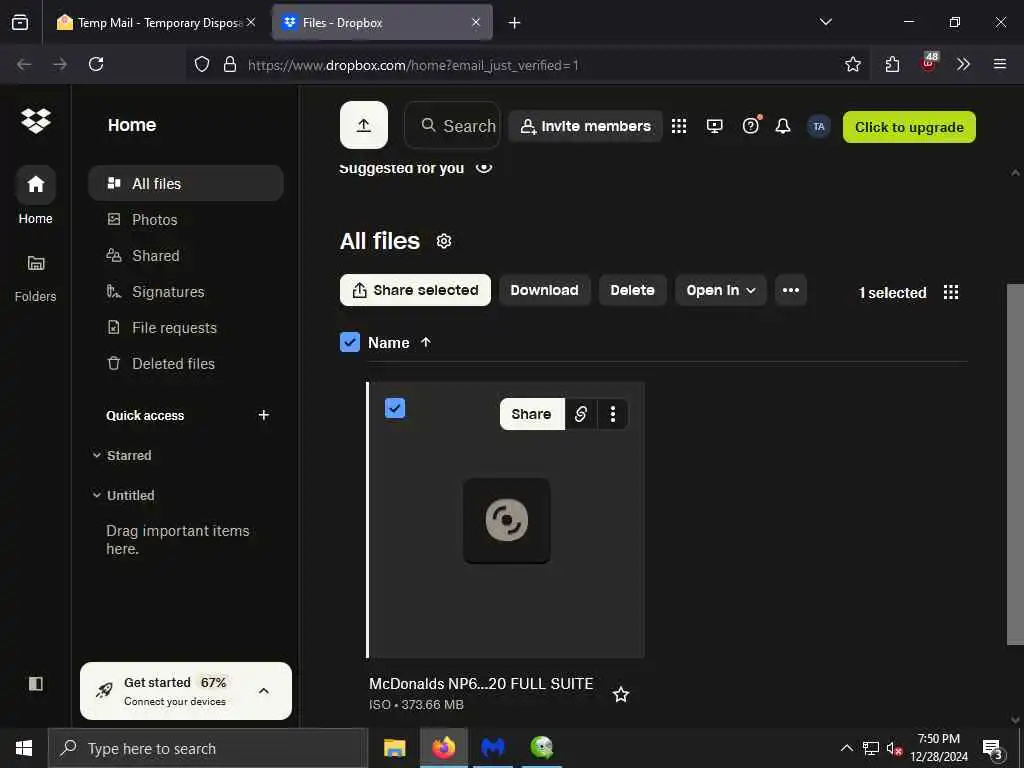The image size is (1024, 768).
Task: Open the notifications bell
Action: tap(783, 126)
